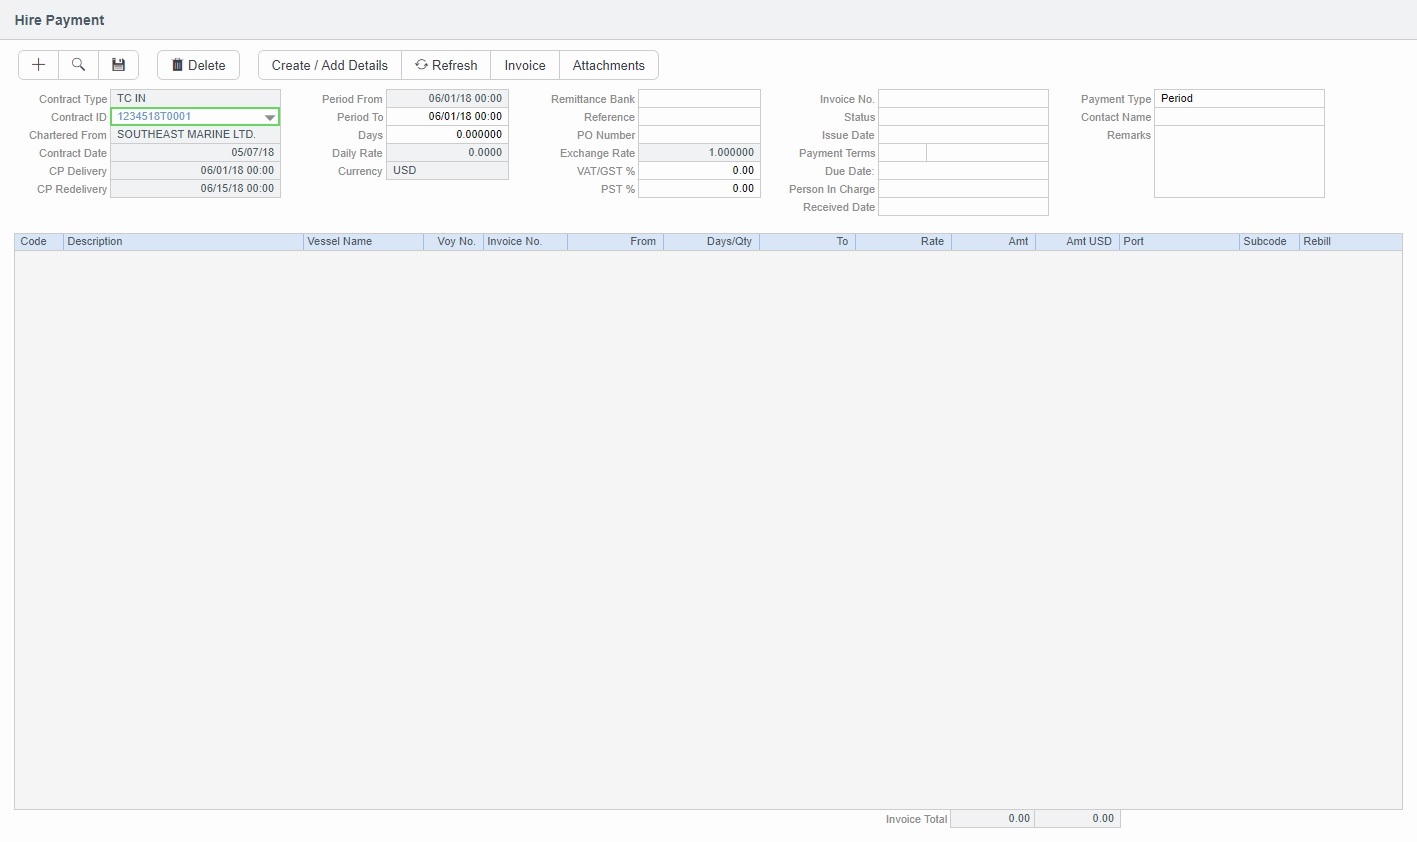
Task: Expand the Contract ID dropdown arrow
Action: [x=269, y=117]
